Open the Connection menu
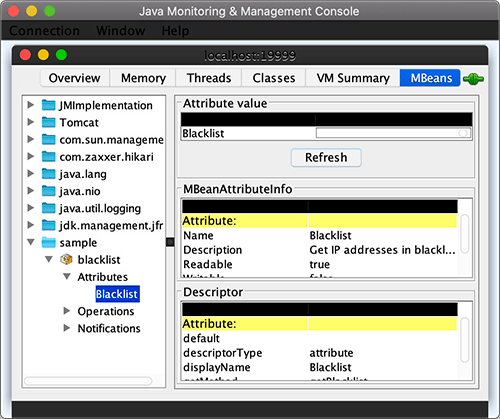The width and height of the screenshot is (500, 419). tap(44, 31)
